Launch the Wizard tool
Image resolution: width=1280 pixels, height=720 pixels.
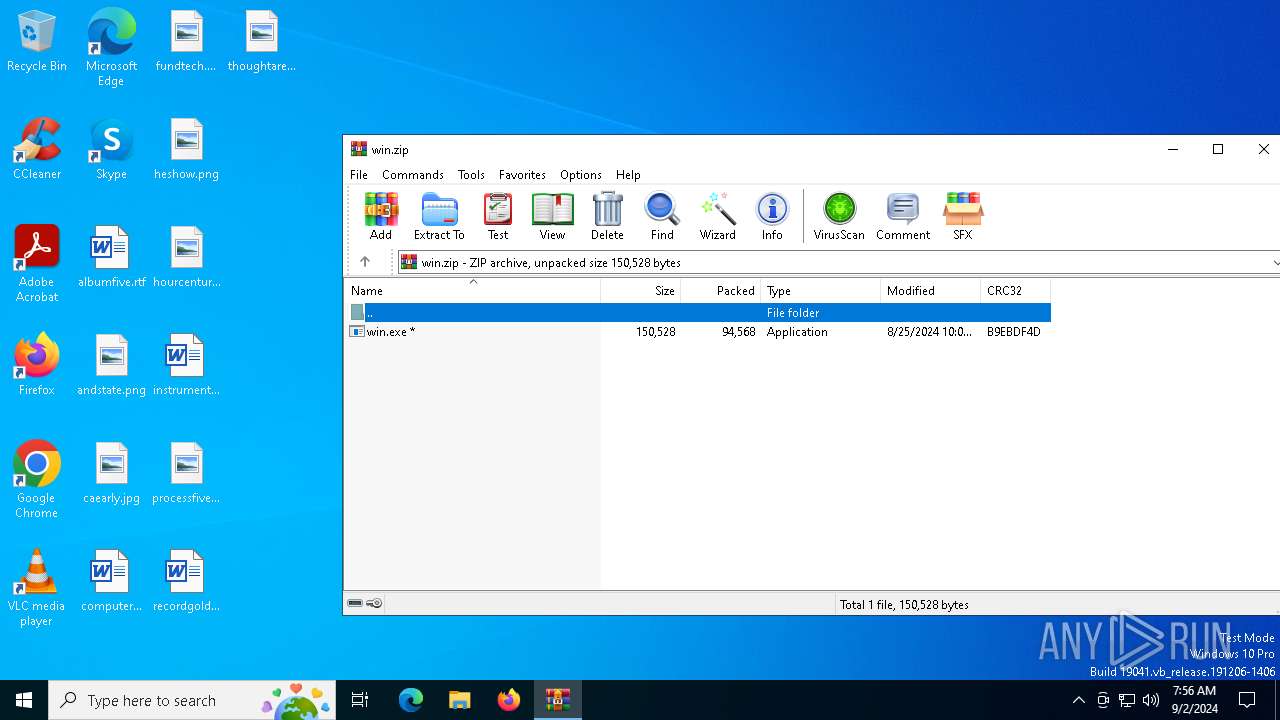click(717, 216)
